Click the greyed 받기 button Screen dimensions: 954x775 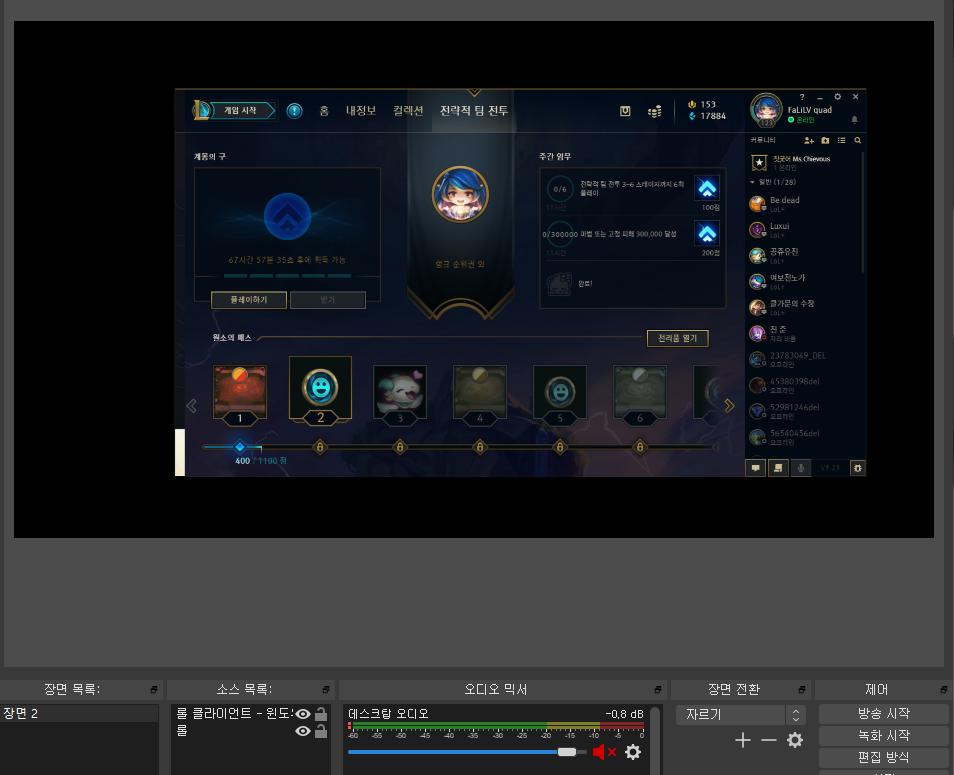click(327, 300)
